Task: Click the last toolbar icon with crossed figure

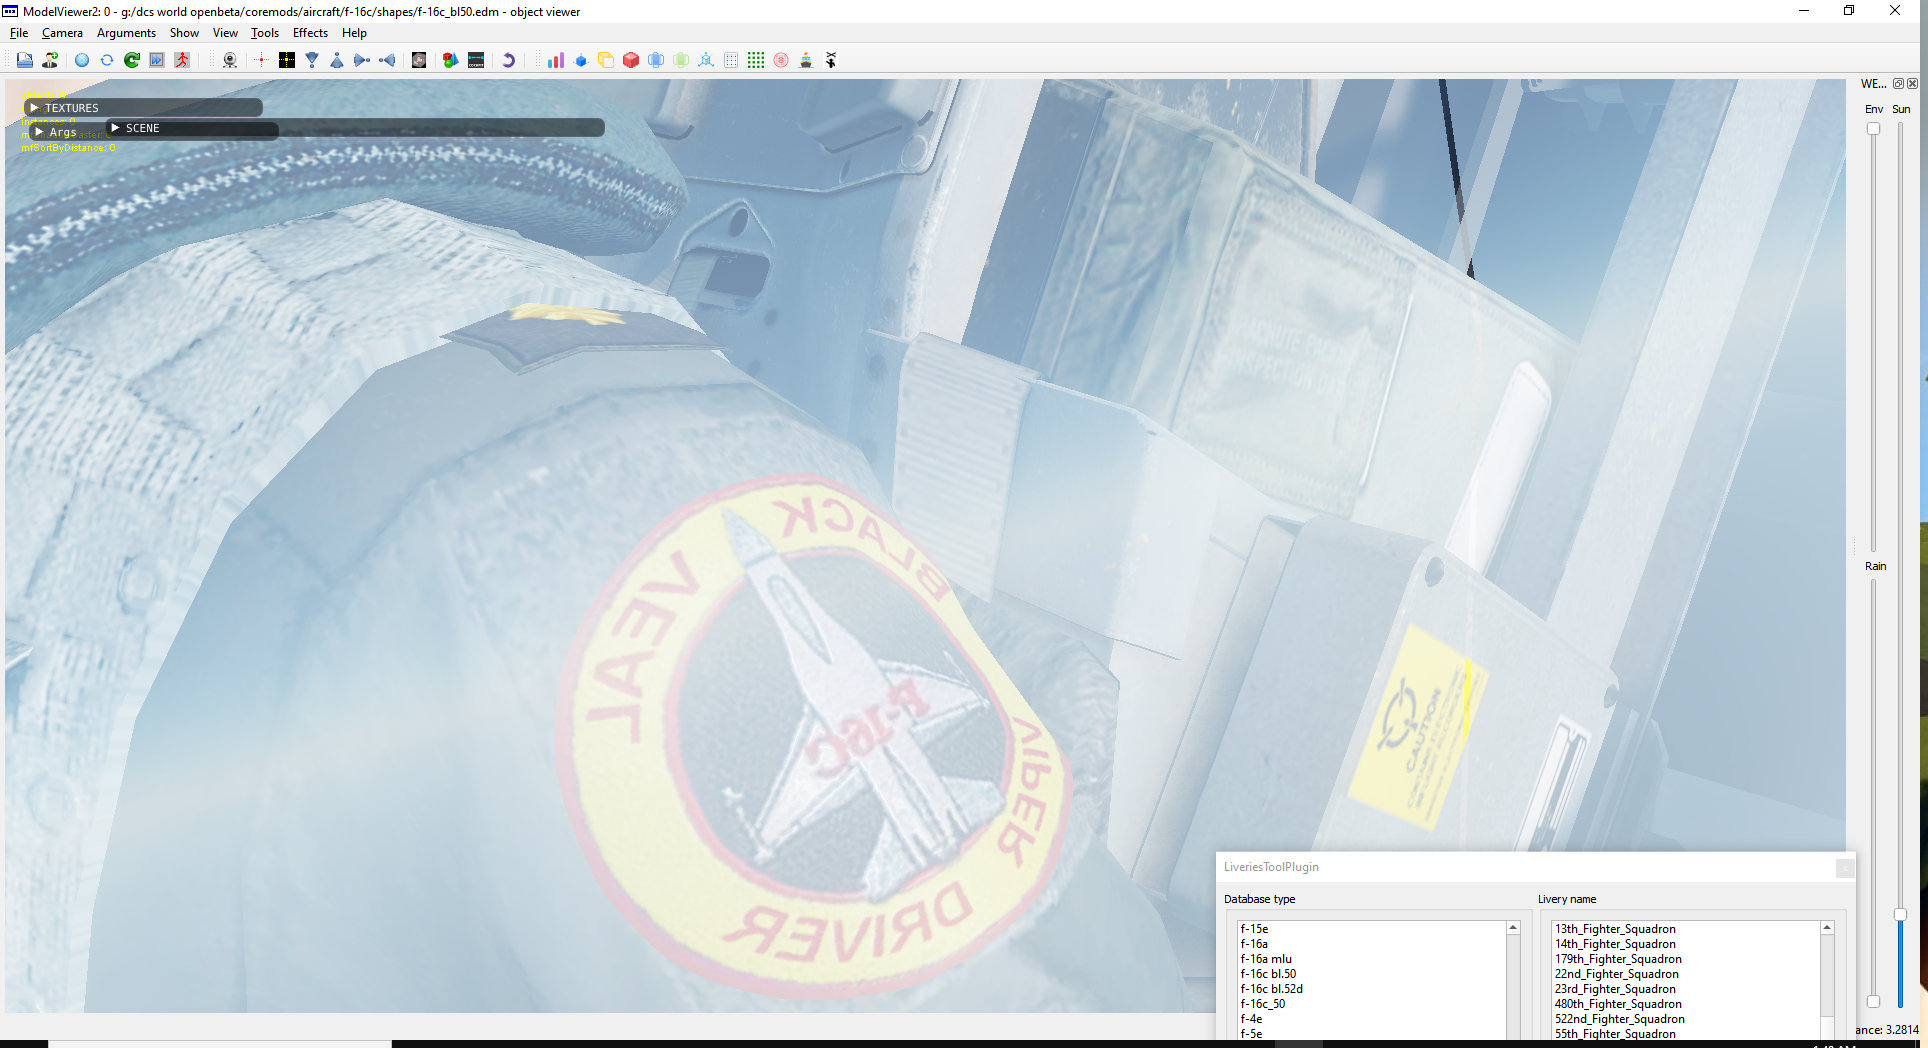Action: point(831,60)
